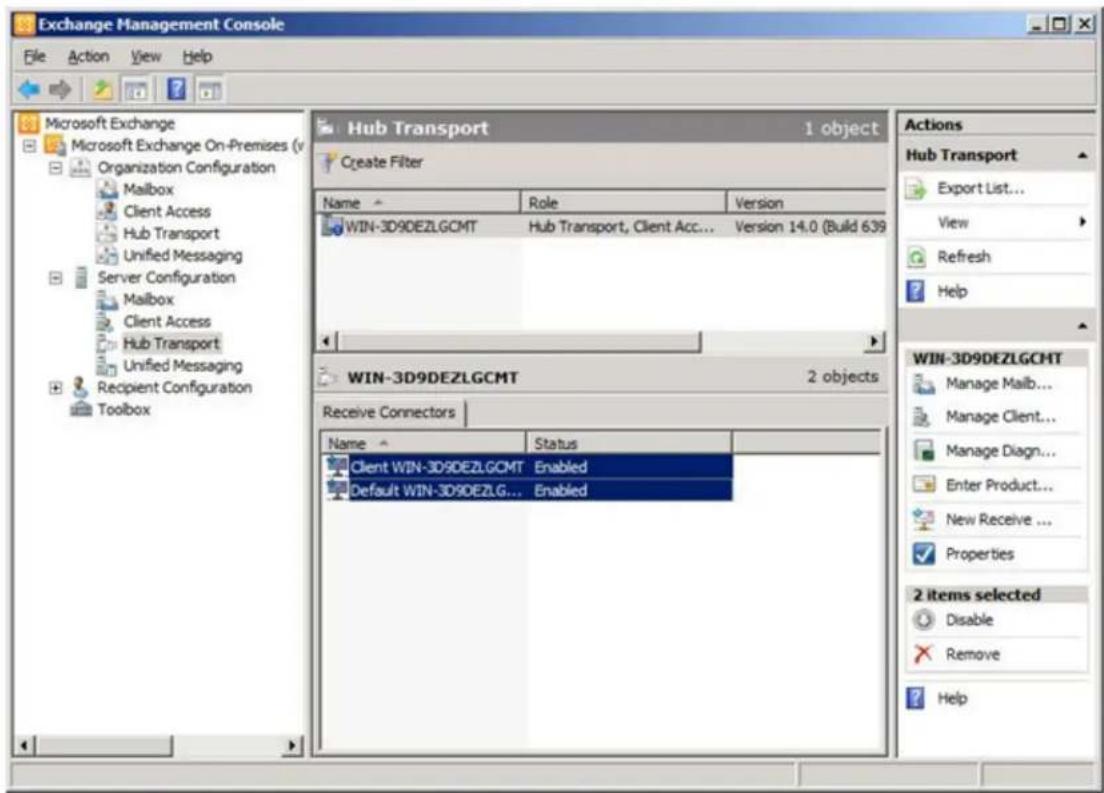Select the Default WIN-3D9DEZLG connector row
1104x793 pixels.
point(527,490)
